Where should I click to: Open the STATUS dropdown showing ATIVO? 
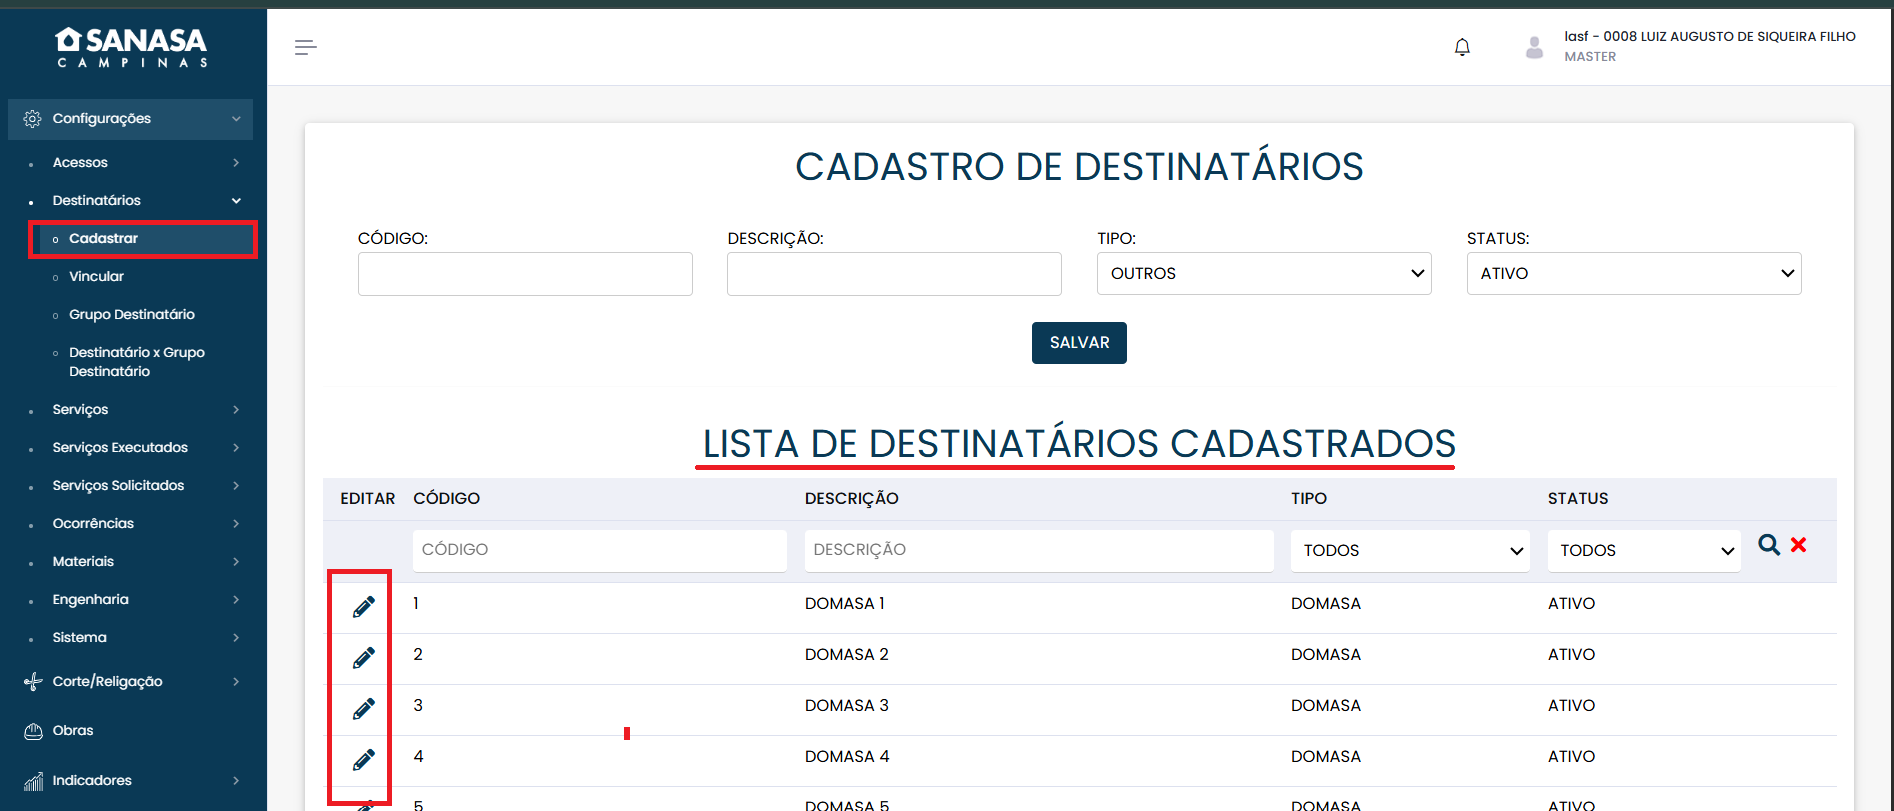tap(1633, 274)
